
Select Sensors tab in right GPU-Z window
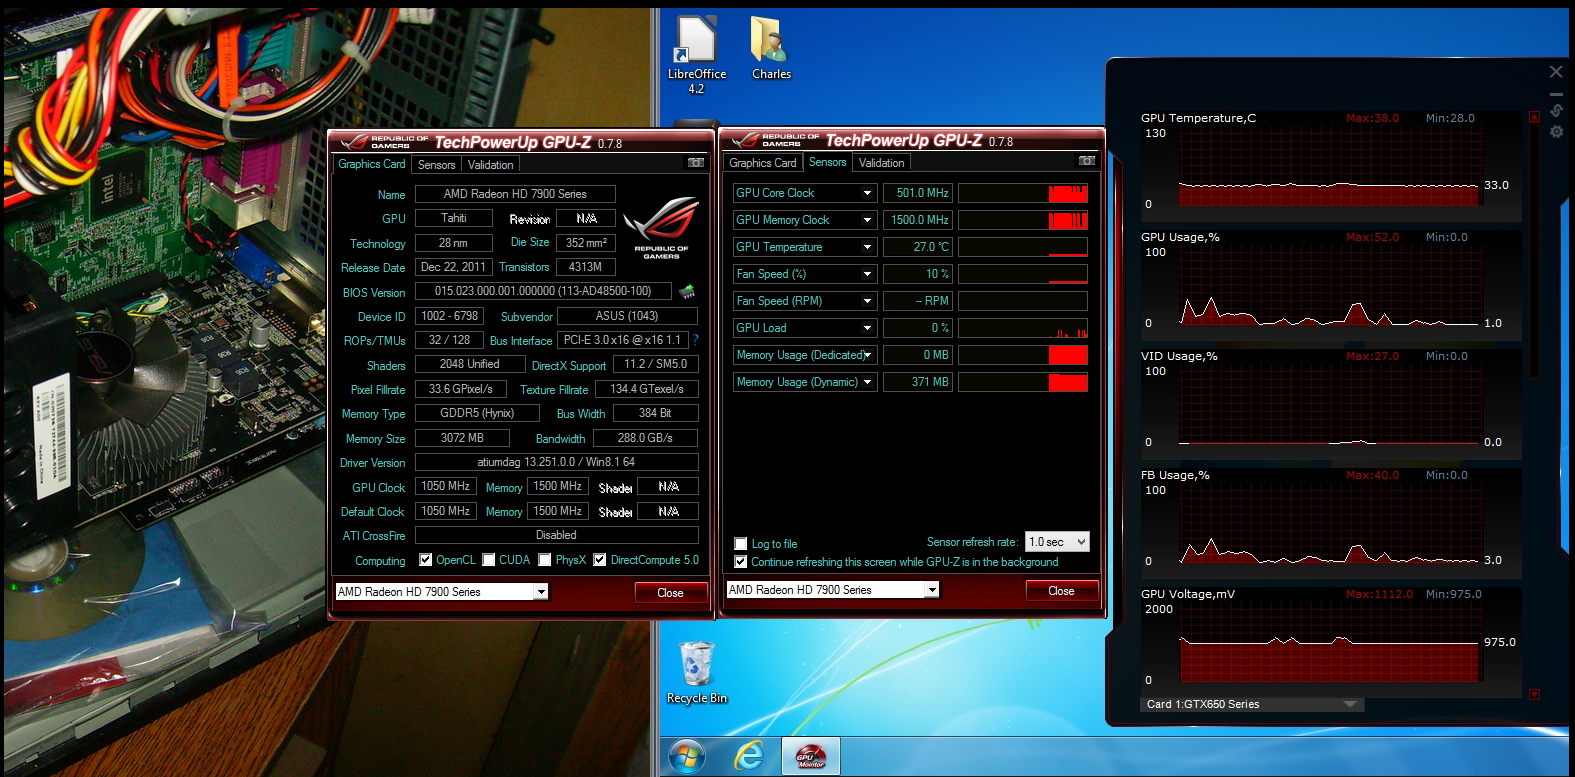tap(828, 162)
